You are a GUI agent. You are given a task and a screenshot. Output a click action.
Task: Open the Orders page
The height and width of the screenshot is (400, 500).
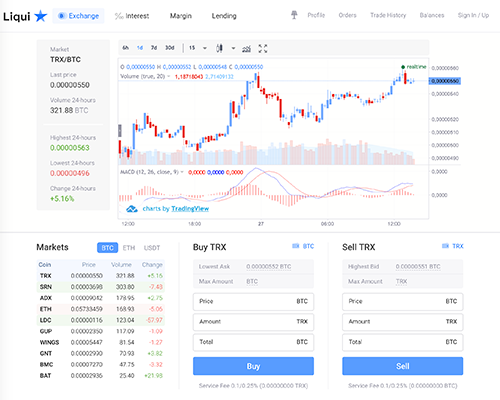coord(347,15)
